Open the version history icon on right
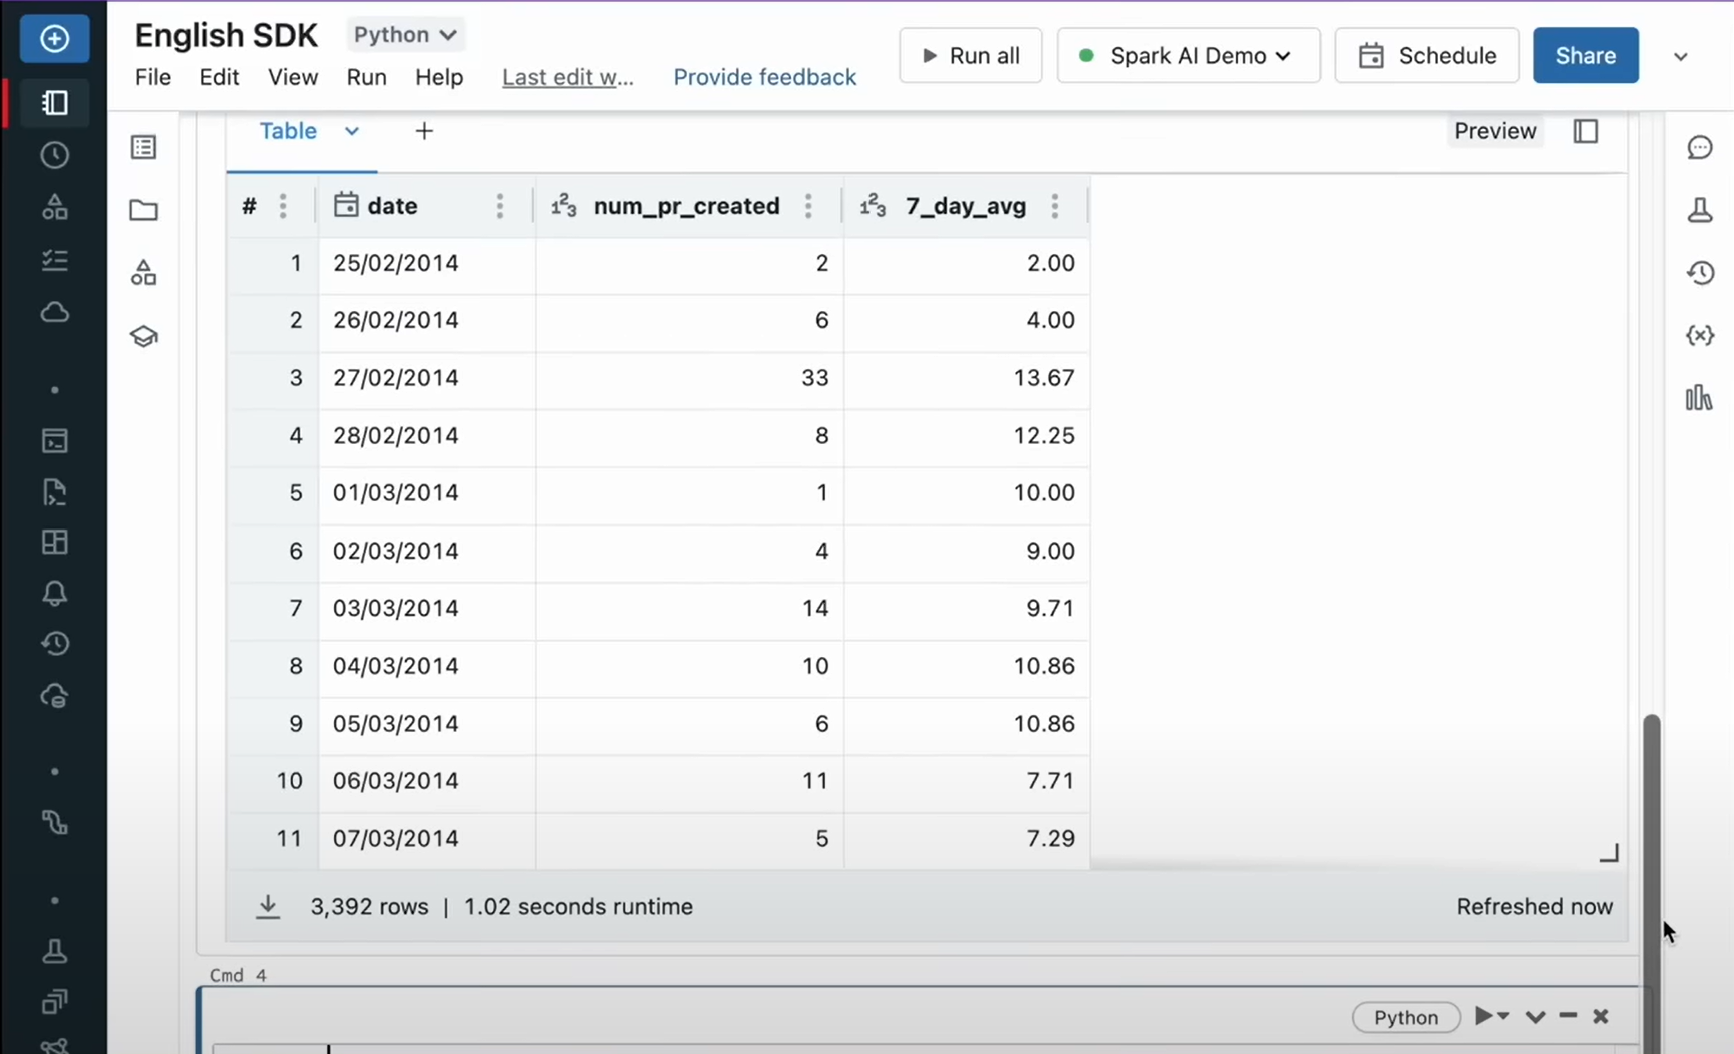The image size is (1734, 1054). point(1700,273)
